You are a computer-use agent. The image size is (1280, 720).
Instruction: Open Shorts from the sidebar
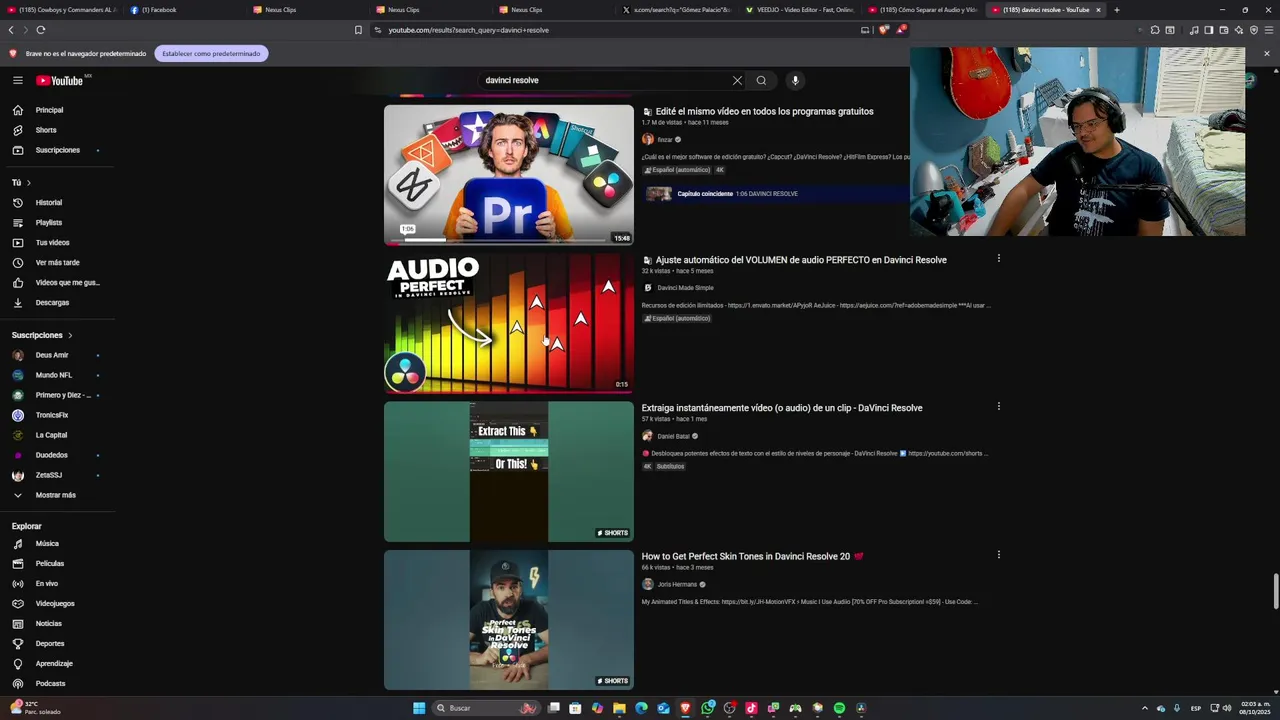pyautogui.click(x=46, y=130)
